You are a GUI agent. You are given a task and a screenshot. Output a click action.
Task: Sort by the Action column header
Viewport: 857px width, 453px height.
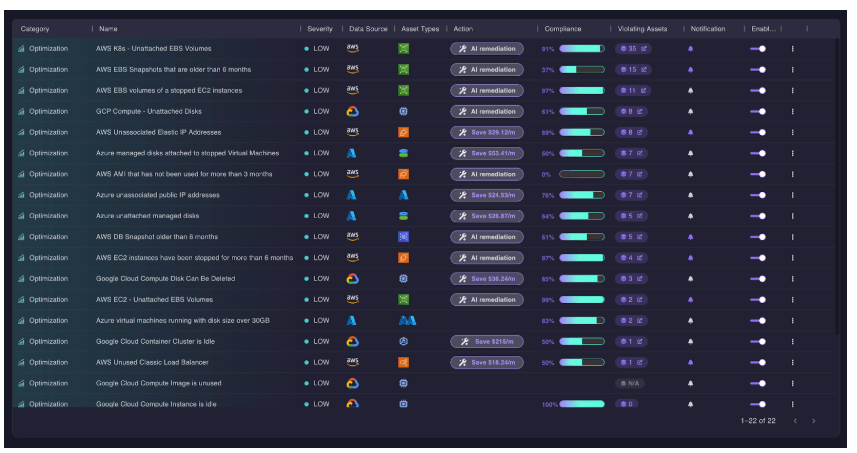click(x=463, y=29)
